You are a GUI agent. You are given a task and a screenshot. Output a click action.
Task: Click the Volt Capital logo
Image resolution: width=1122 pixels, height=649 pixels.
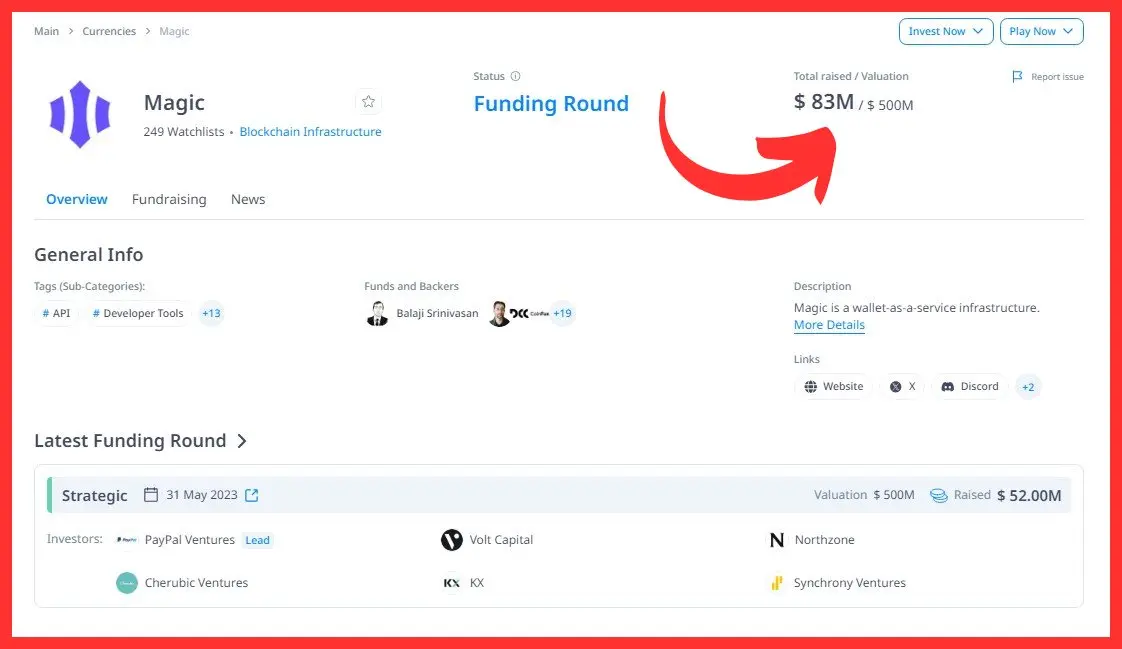pos(452,540)
